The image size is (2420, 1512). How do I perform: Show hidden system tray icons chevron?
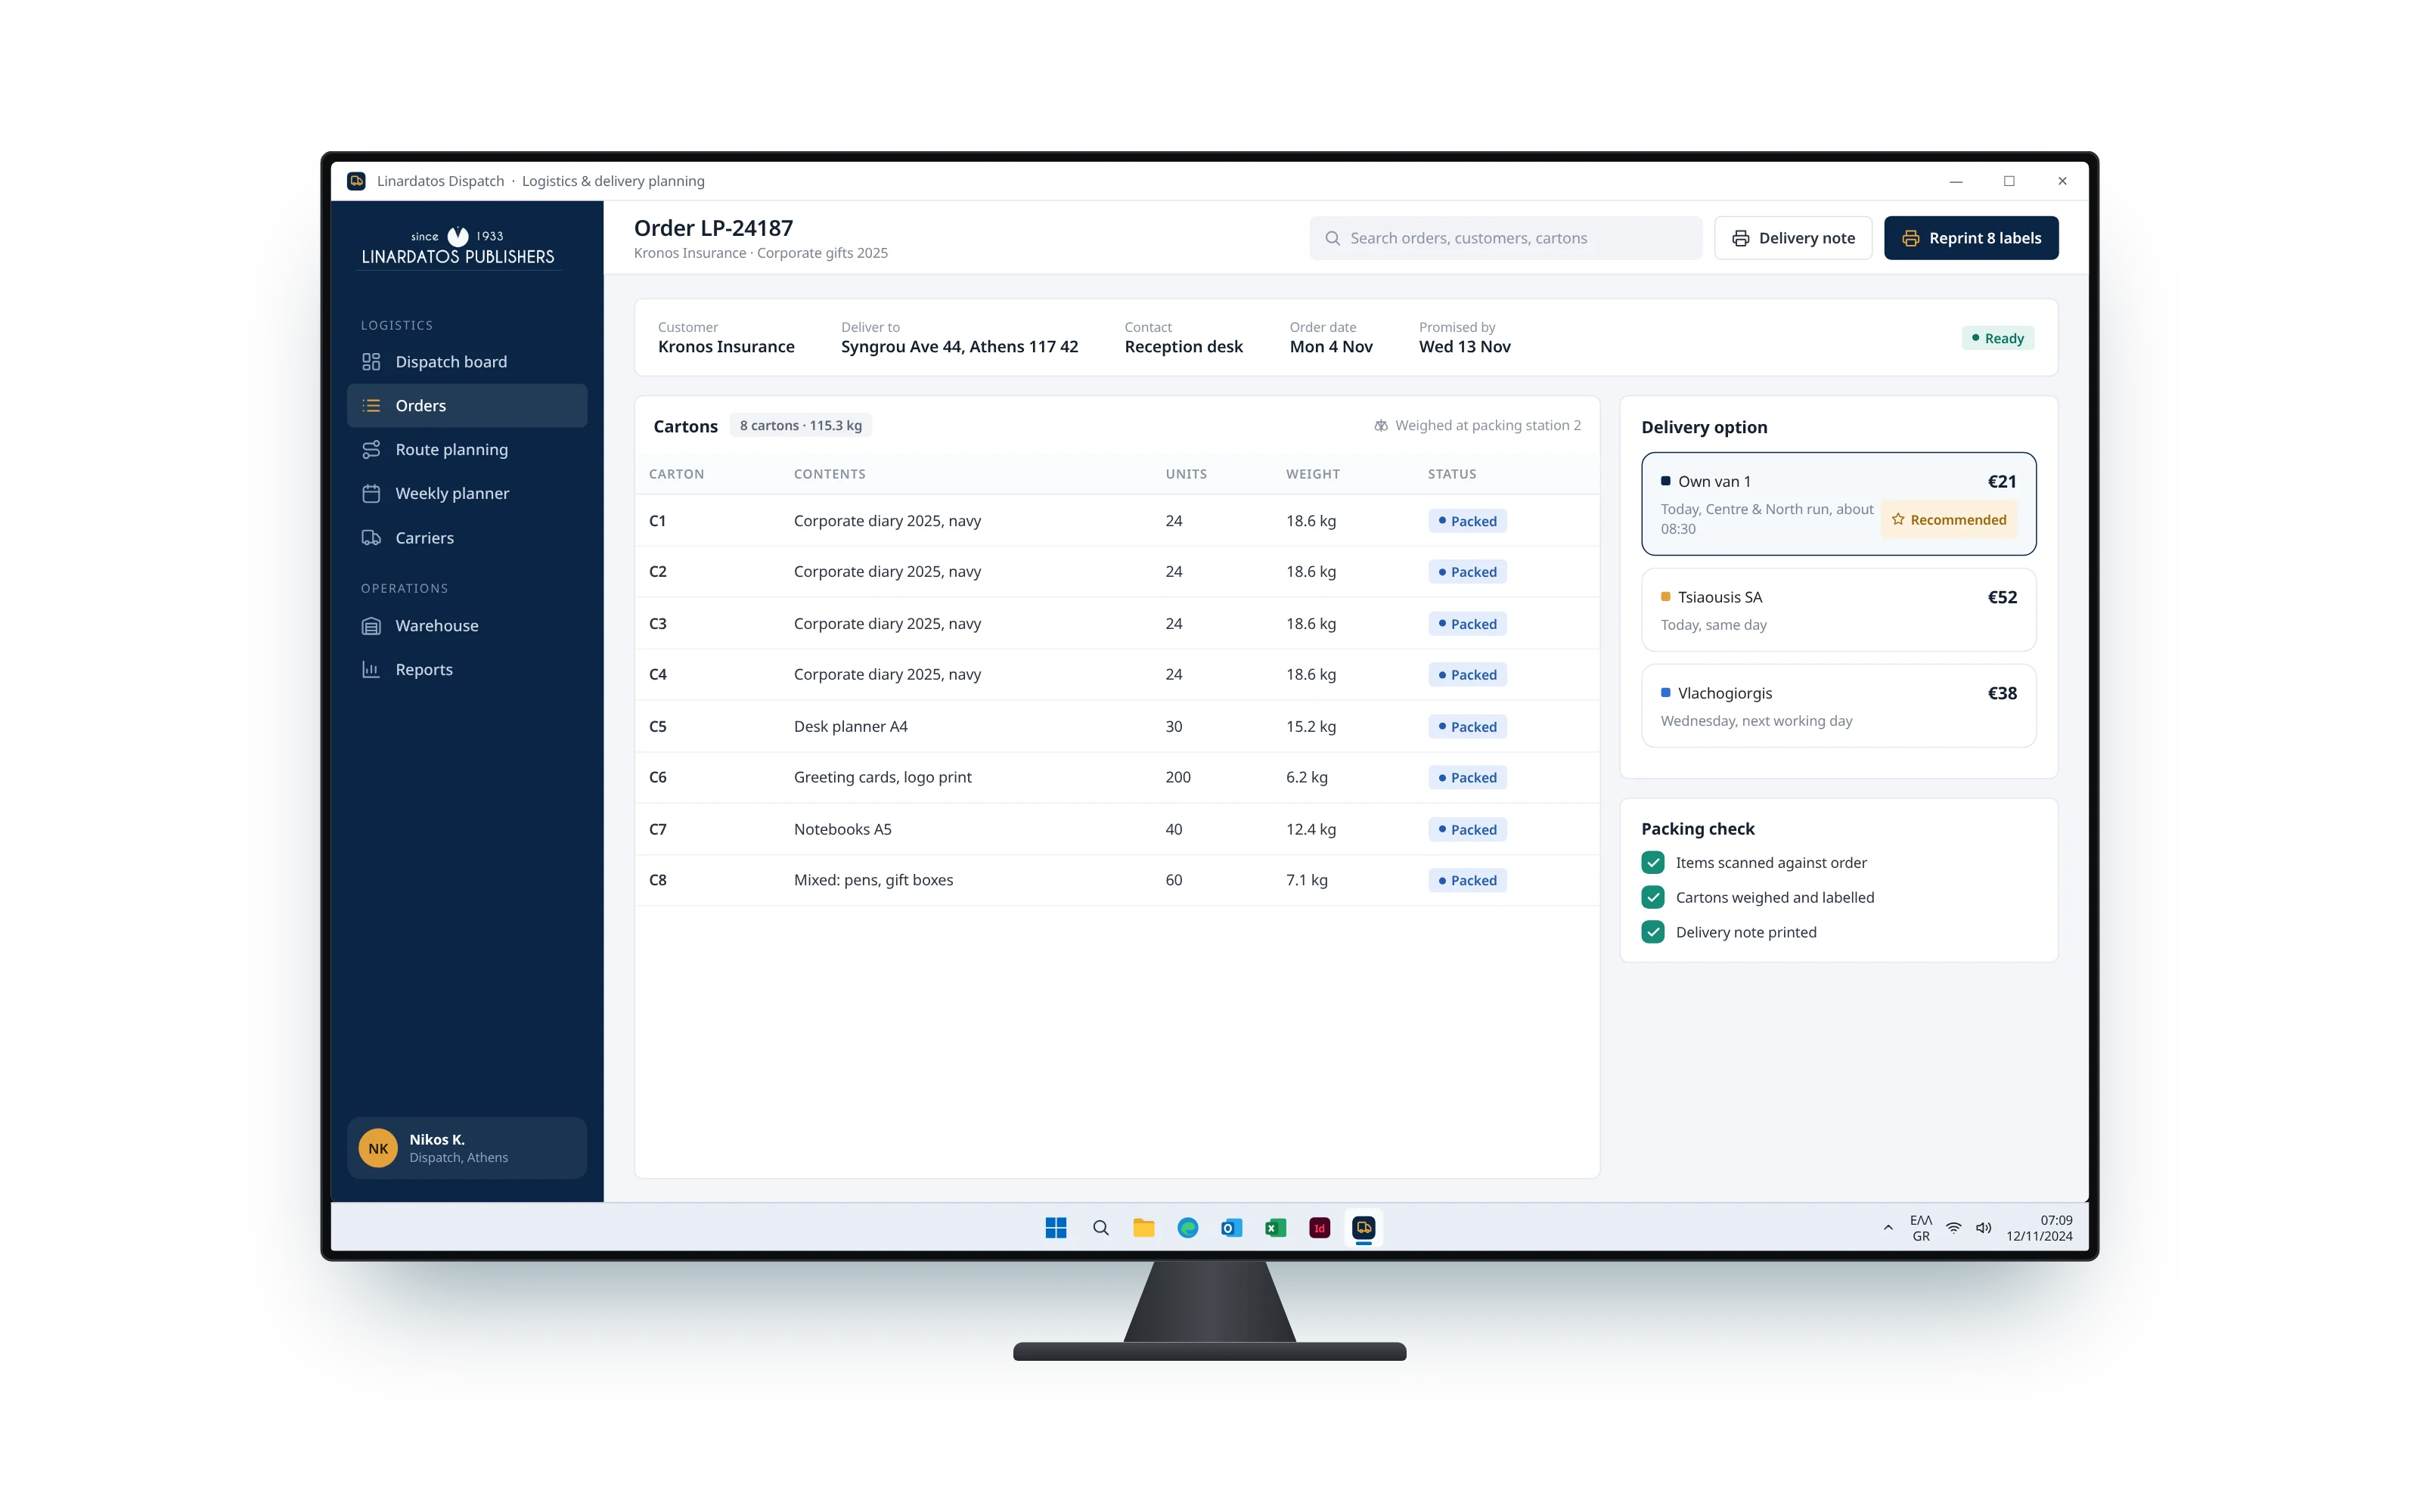coord(1888,1228)
